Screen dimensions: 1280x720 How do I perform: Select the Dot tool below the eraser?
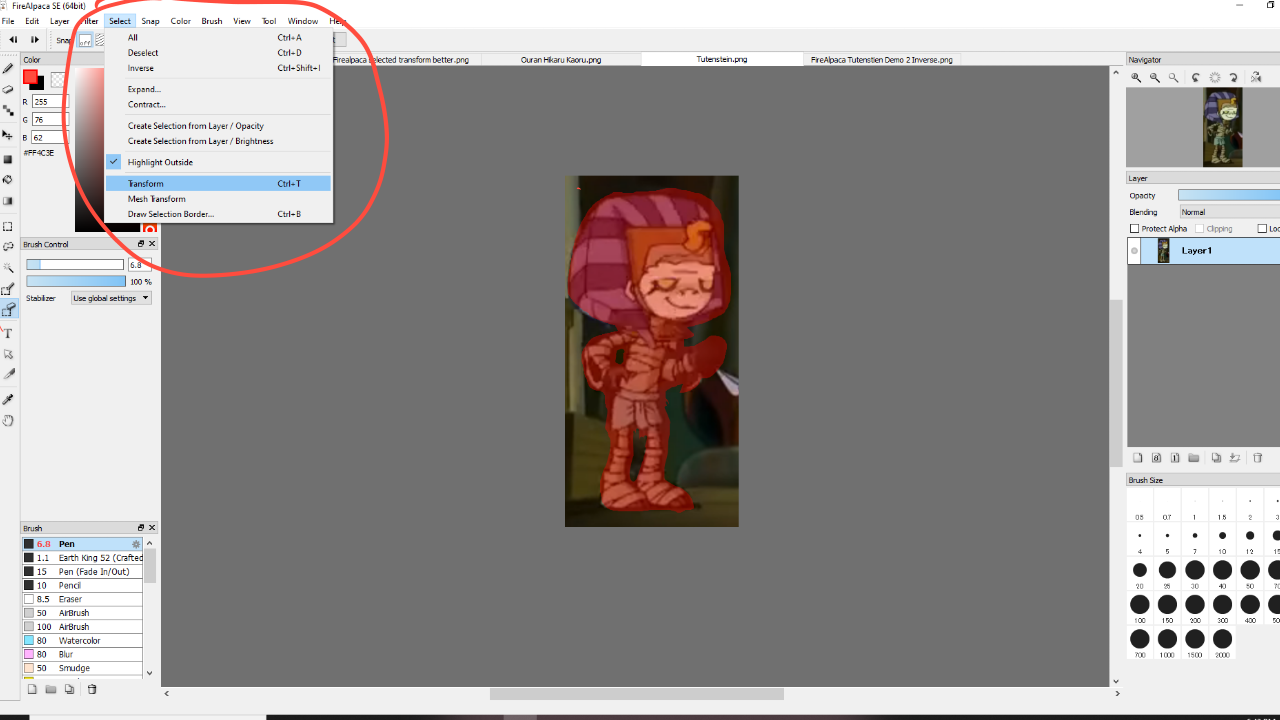click(8, 110)
